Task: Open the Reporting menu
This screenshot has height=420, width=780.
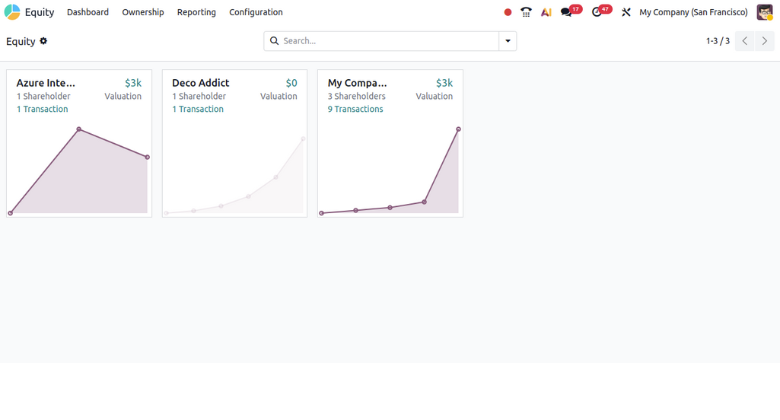Action: [x=196, y=12]
